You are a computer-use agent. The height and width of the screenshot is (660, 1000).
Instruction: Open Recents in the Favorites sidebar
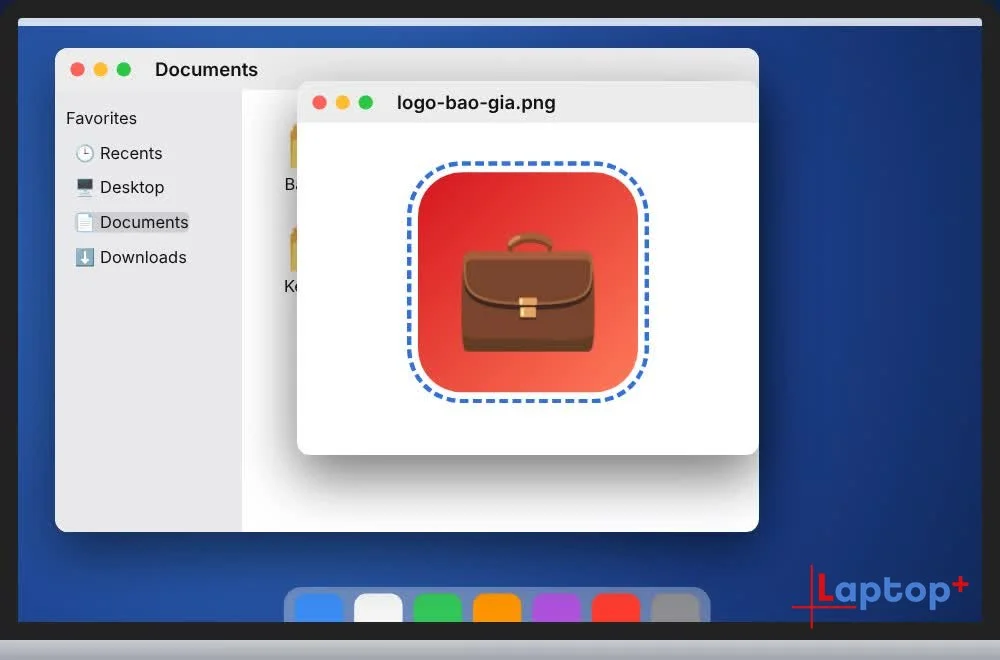(119, 153)
